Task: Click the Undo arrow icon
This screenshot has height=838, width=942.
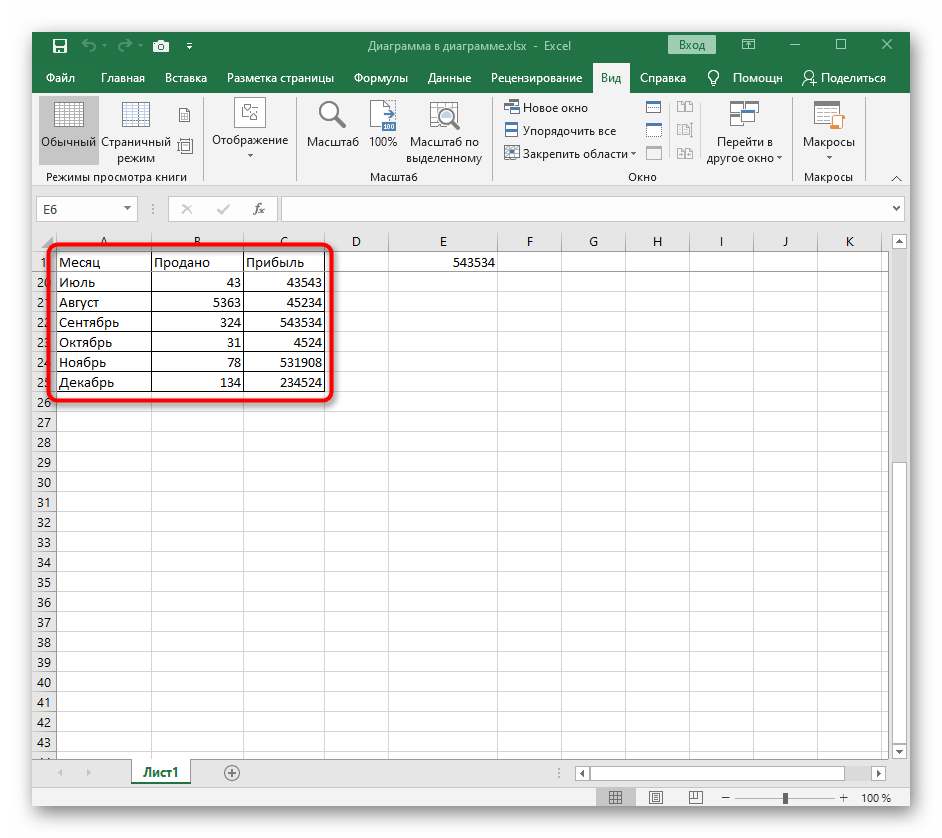Action: (x=89, y=46)
